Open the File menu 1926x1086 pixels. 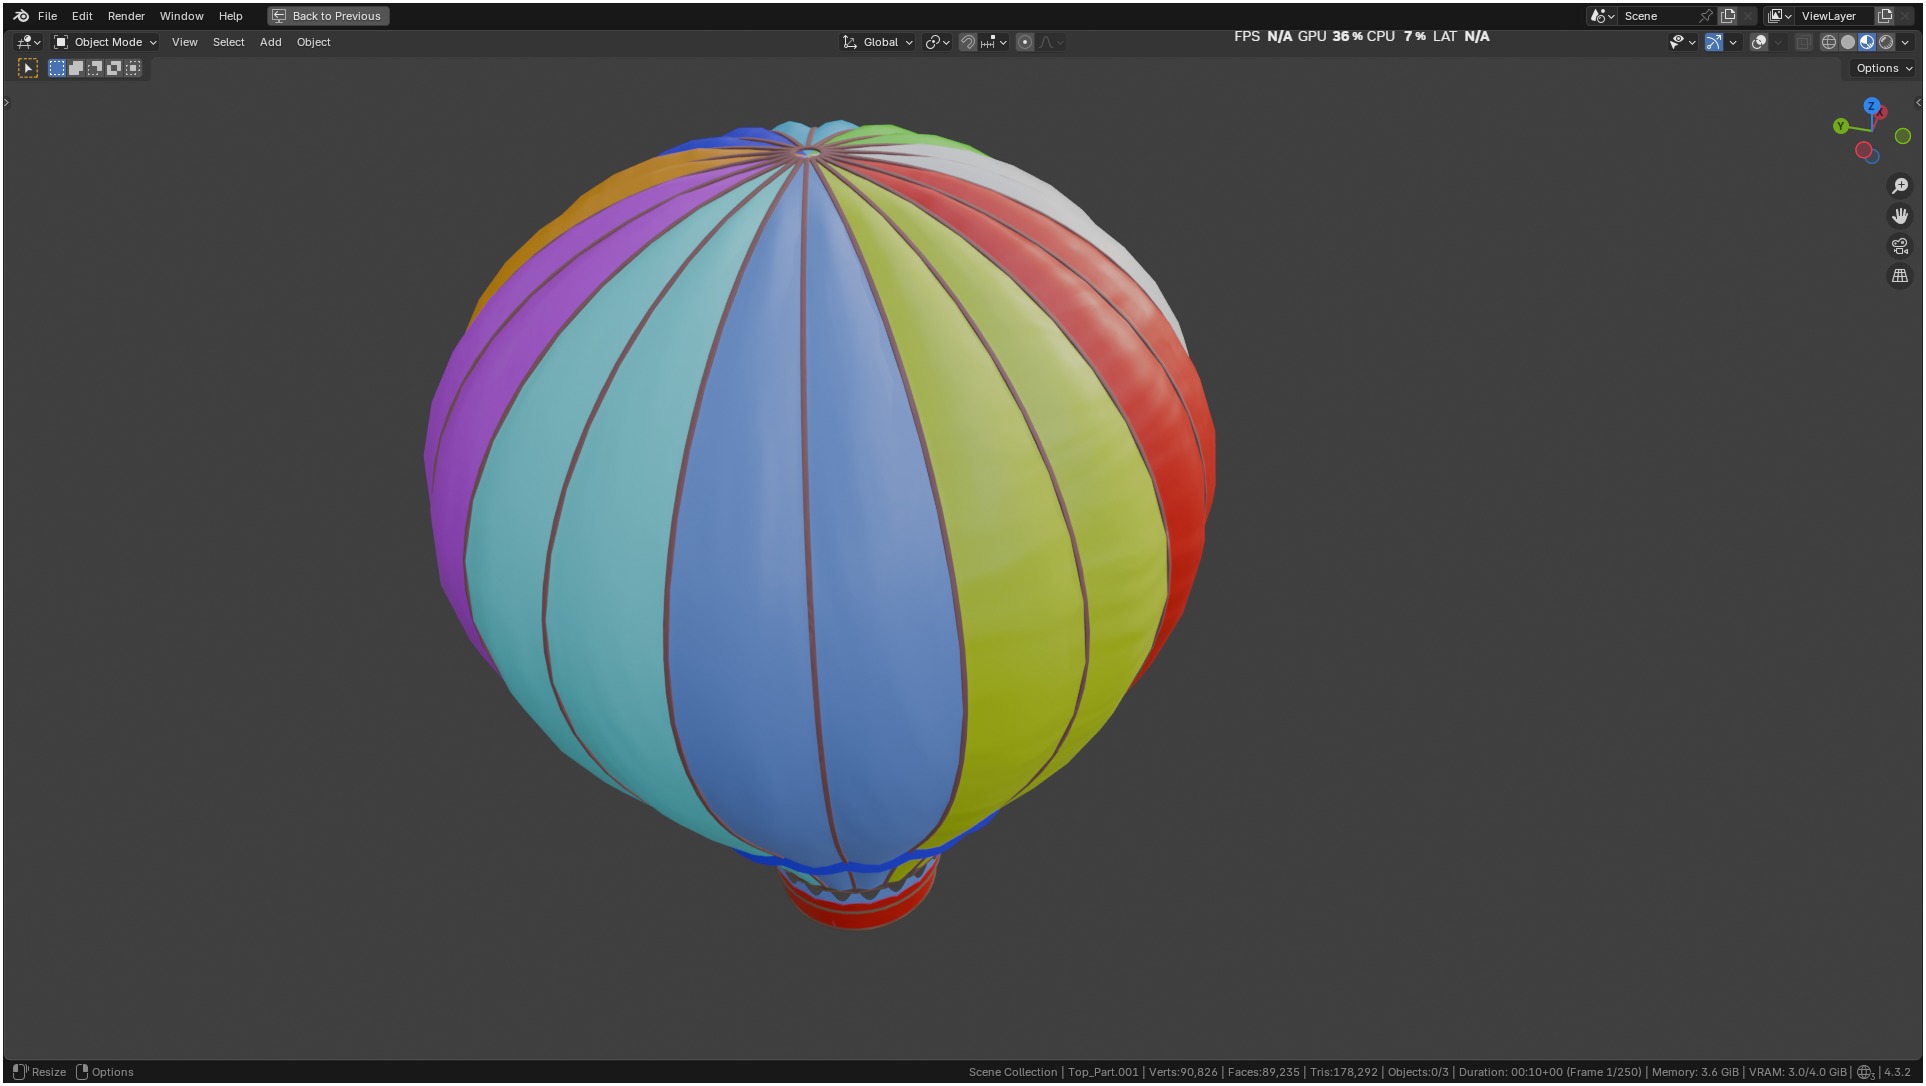coord(47,16)
